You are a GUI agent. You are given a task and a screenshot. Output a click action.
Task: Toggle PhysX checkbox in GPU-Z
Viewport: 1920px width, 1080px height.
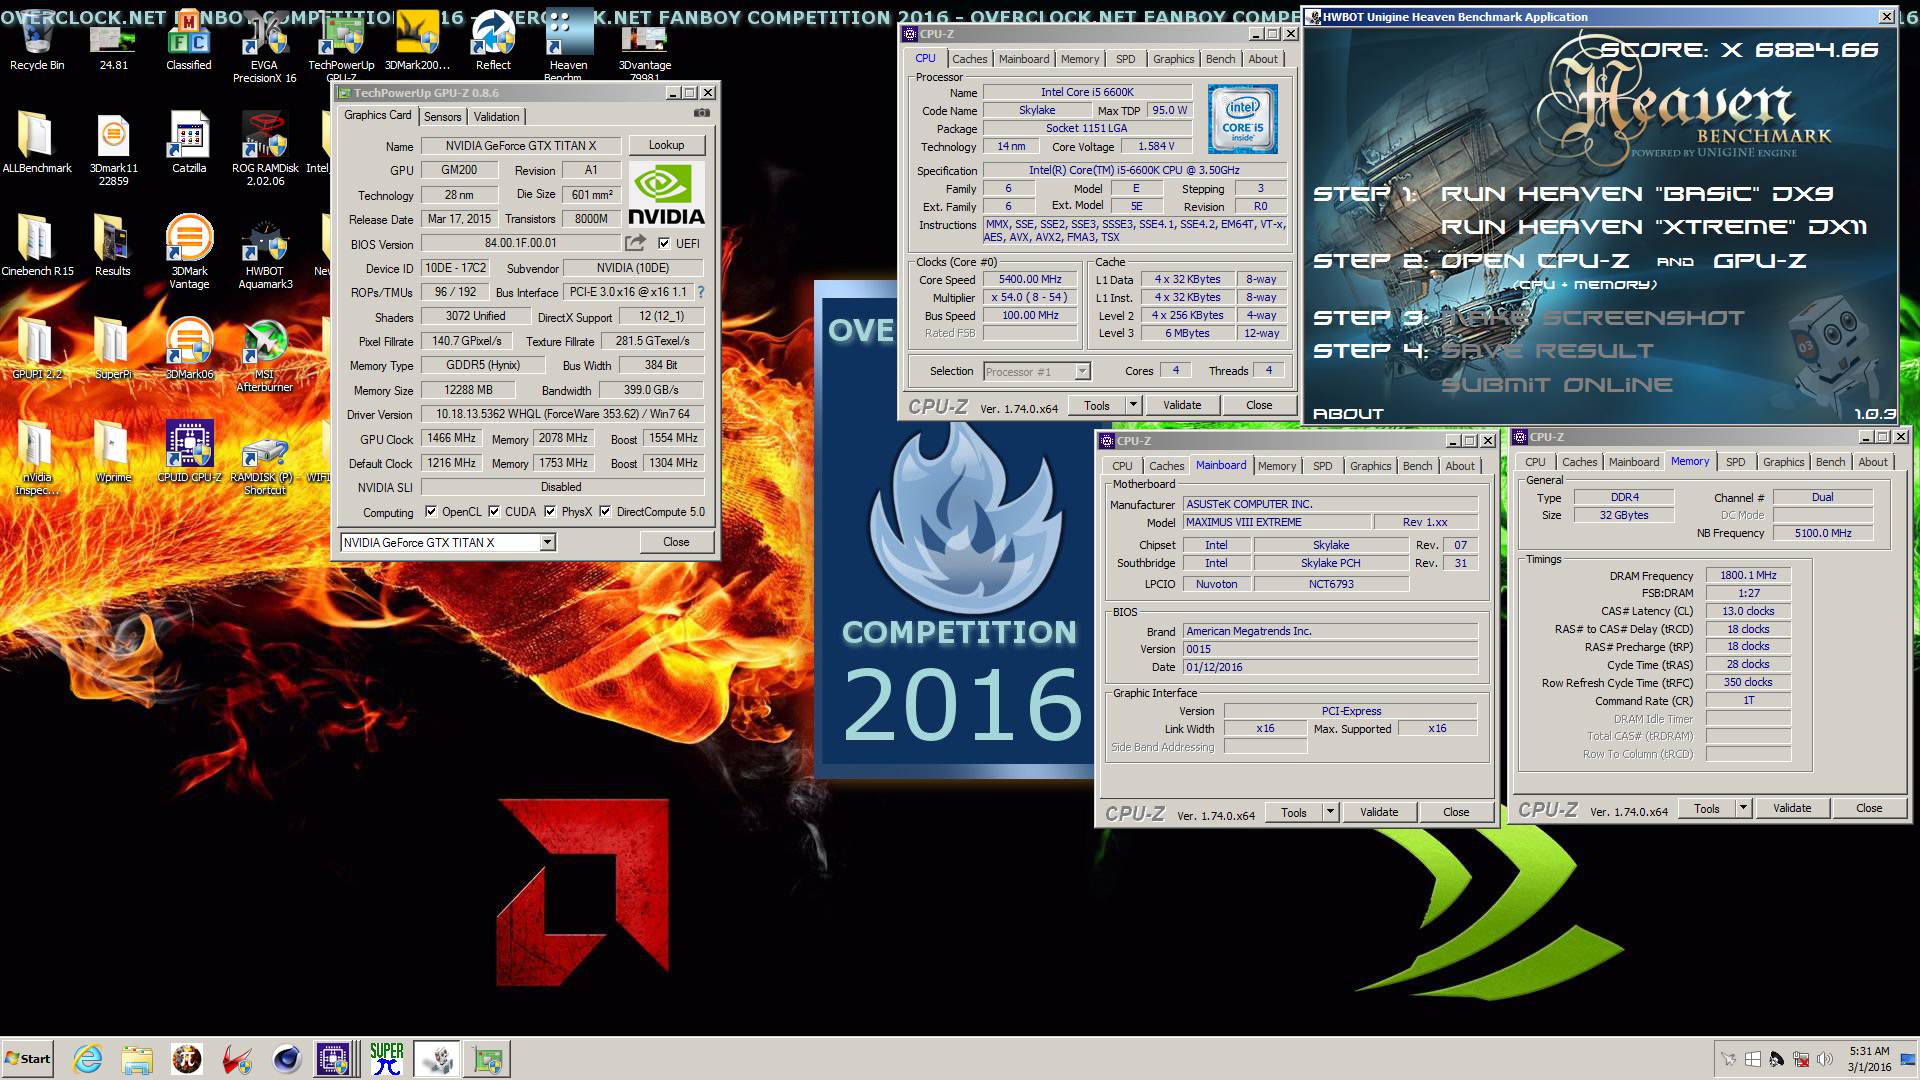pyautogui.click(x=550, y=511)
